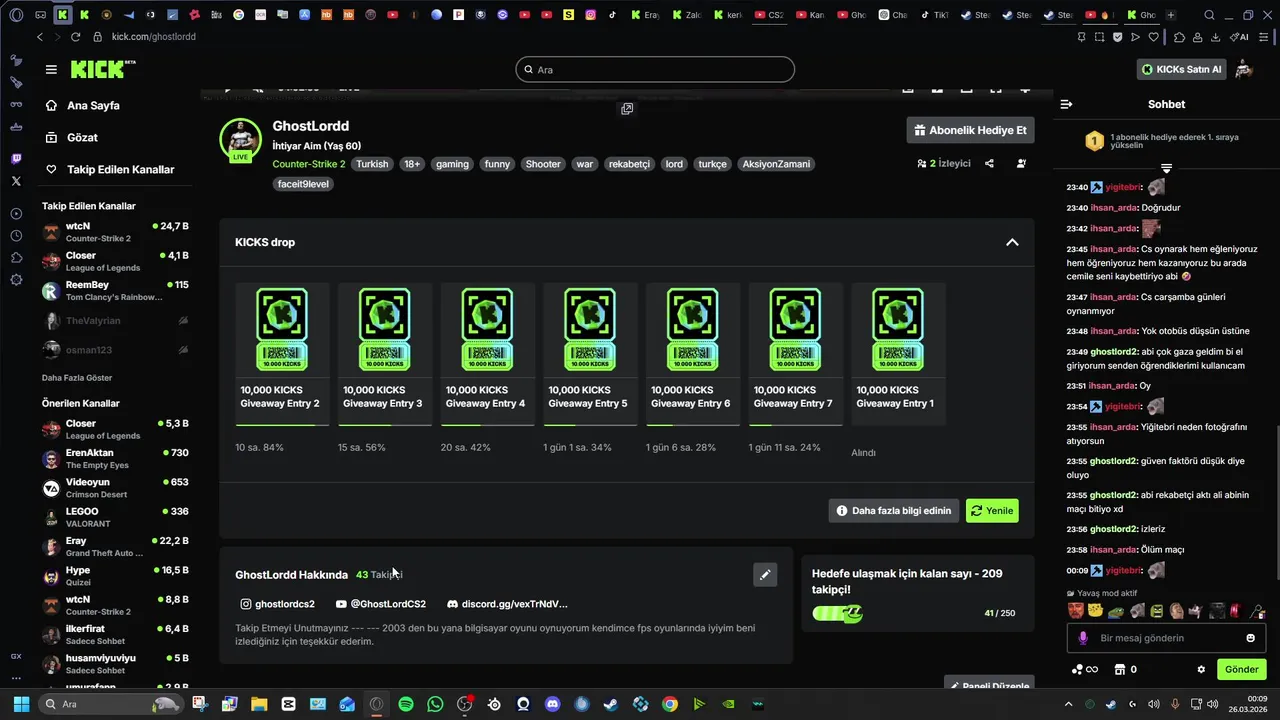Open the ghostlordcs2 Instagram link
The height and width of the screenshot is (720, 1280).
(277, 604)
